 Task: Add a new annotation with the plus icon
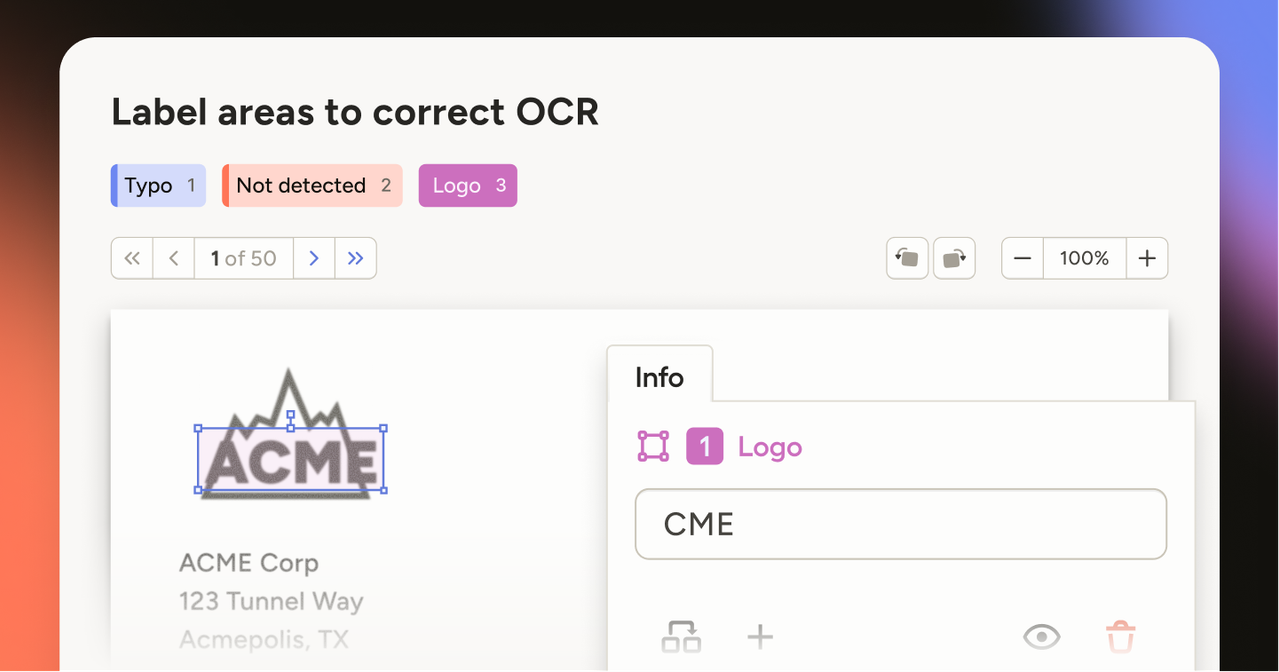760,636
